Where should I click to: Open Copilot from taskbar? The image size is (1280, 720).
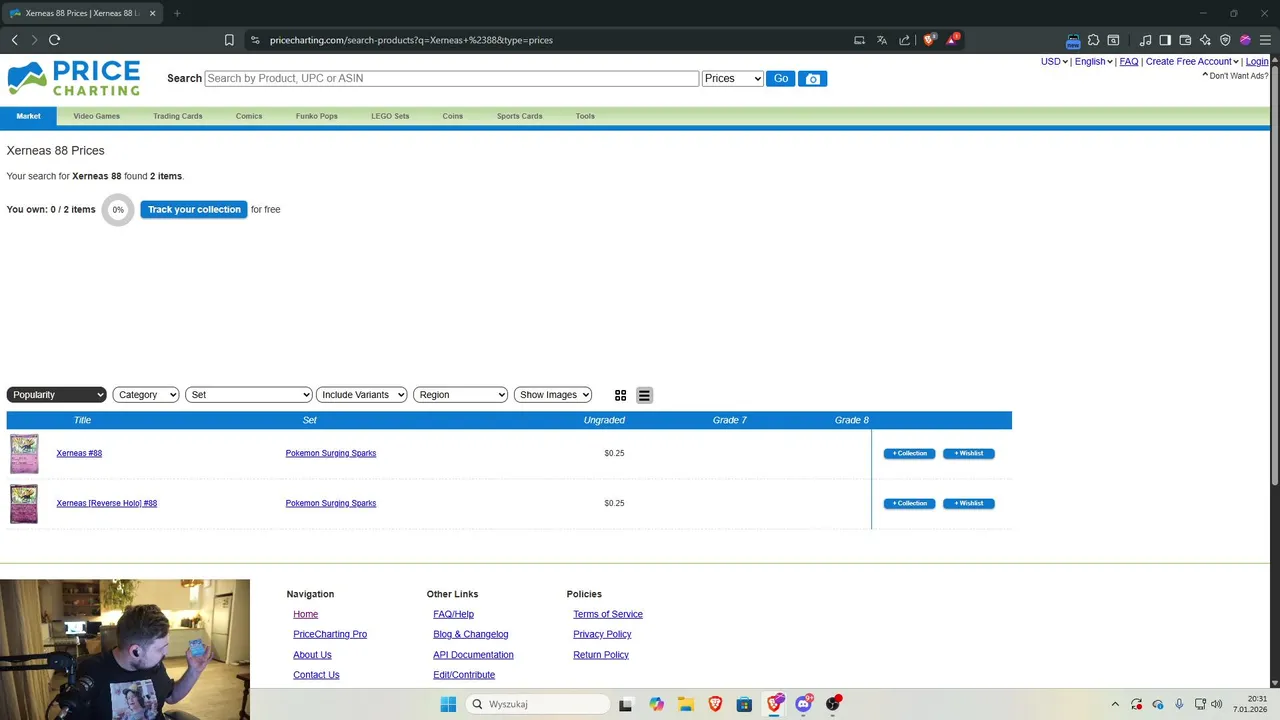[x=656, y=704]
